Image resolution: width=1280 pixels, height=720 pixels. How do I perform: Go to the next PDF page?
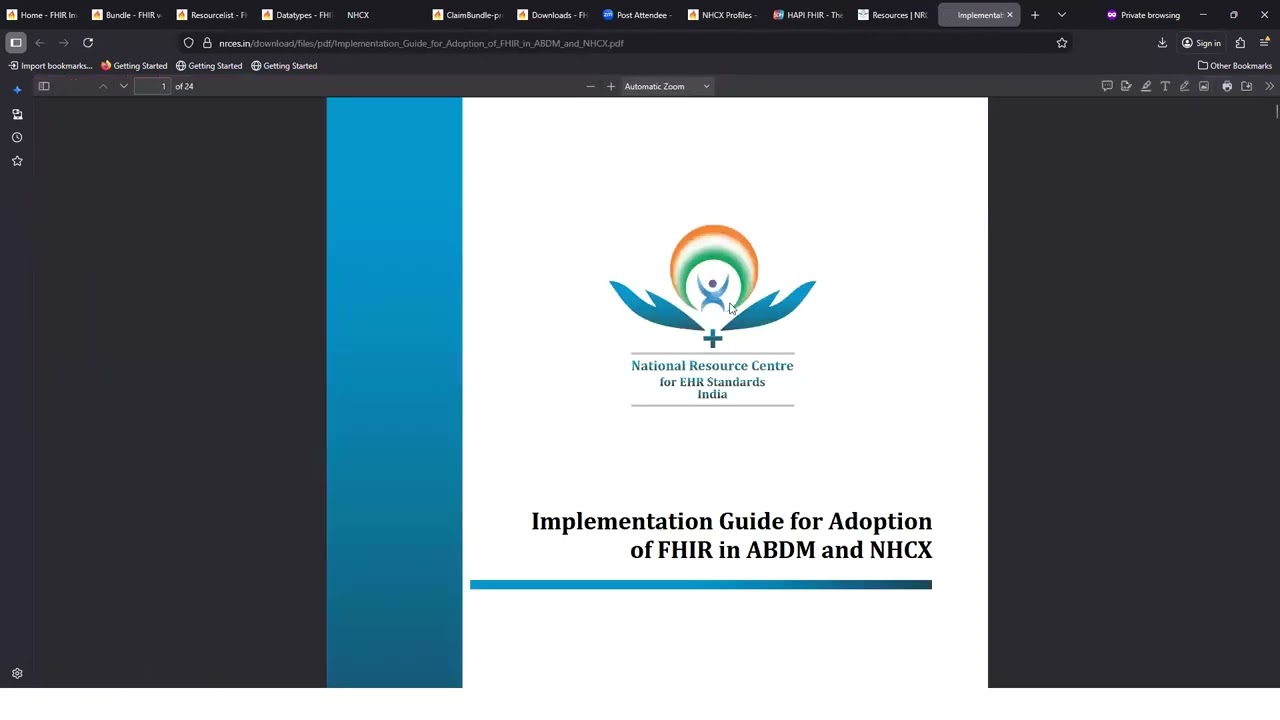[x=124, y=86]
